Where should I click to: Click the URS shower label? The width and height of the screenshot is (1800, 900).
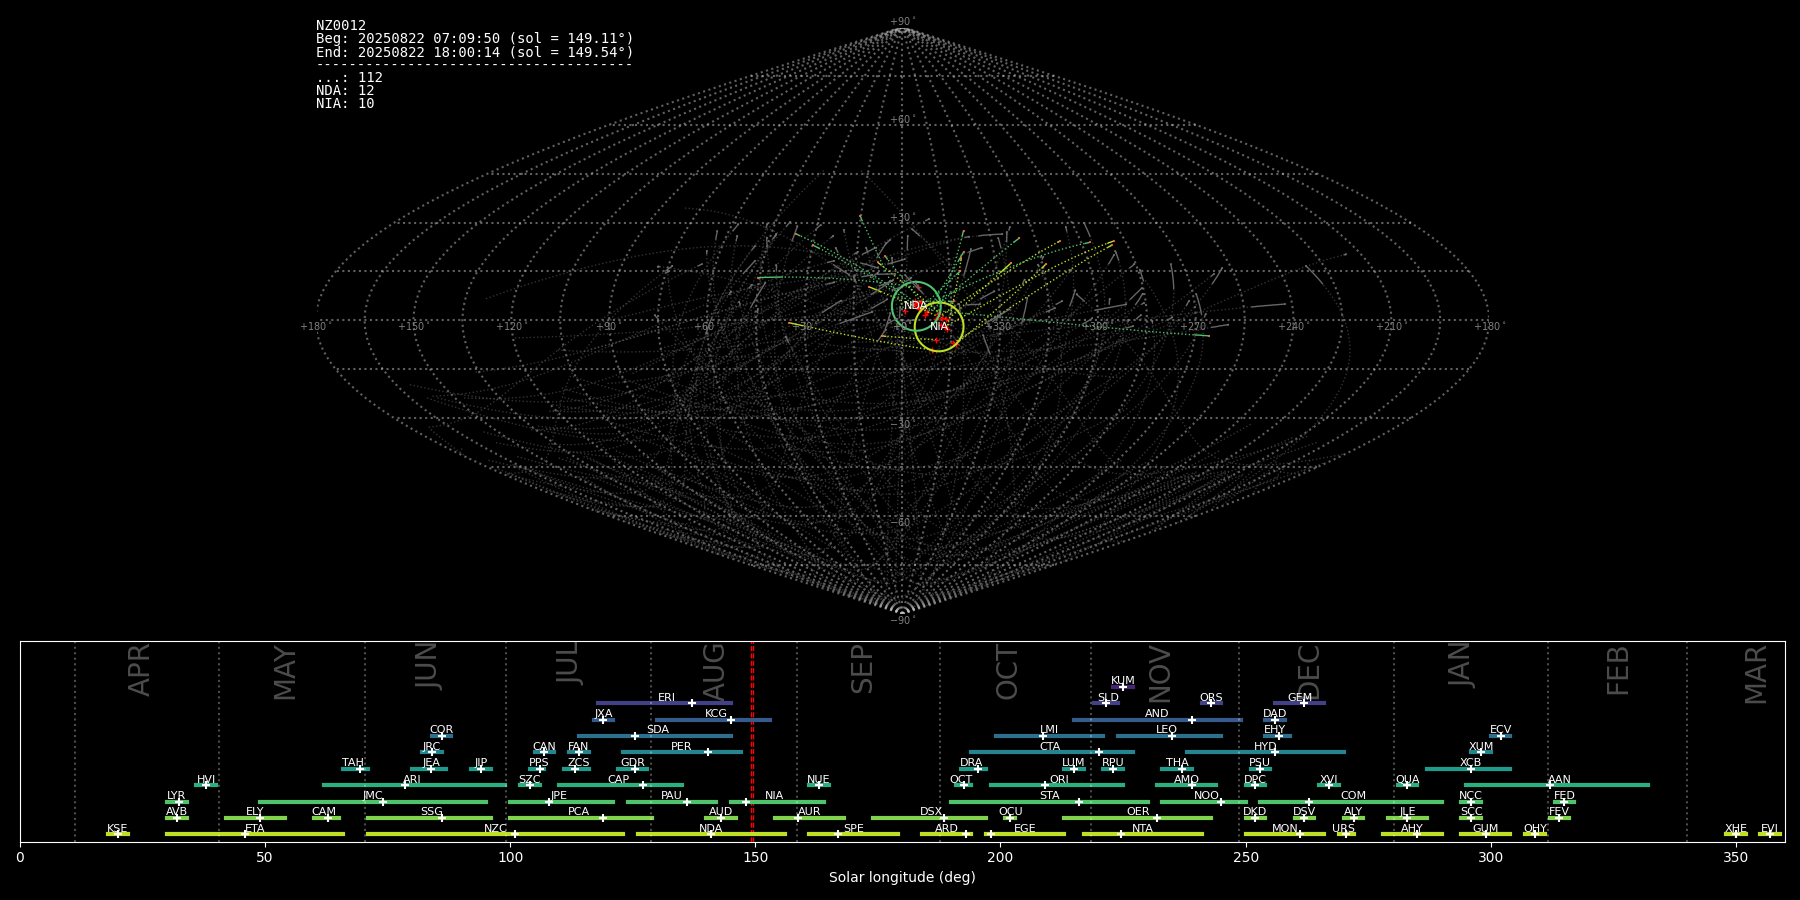click(1343, 829)
